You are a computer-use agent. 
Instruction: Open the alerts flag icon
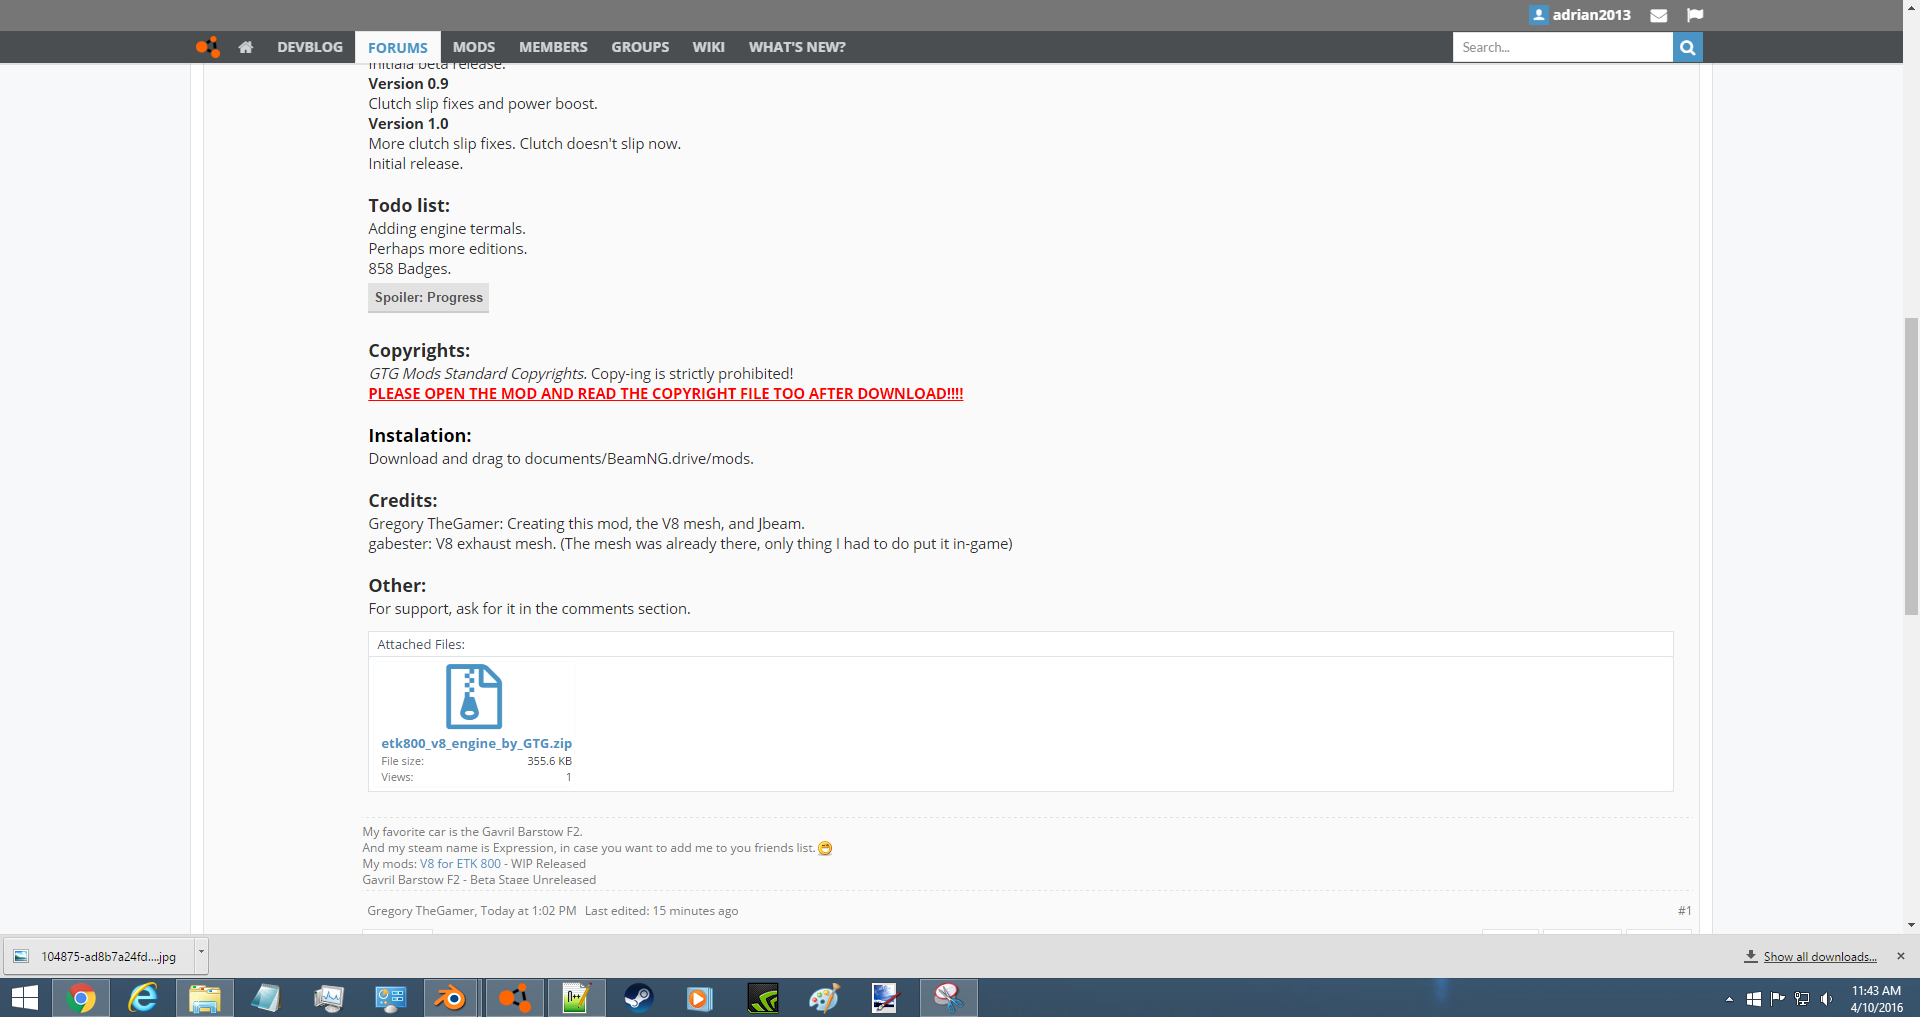tap(1695, 15)
